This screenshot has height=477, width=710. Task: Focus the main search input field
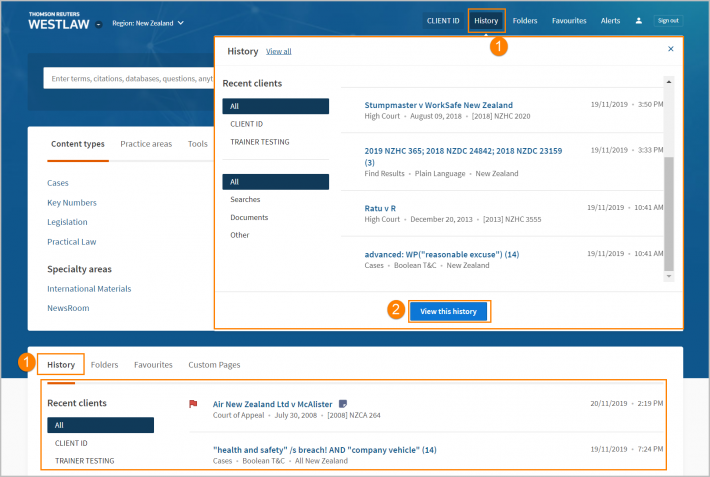(x=129, y=78)
